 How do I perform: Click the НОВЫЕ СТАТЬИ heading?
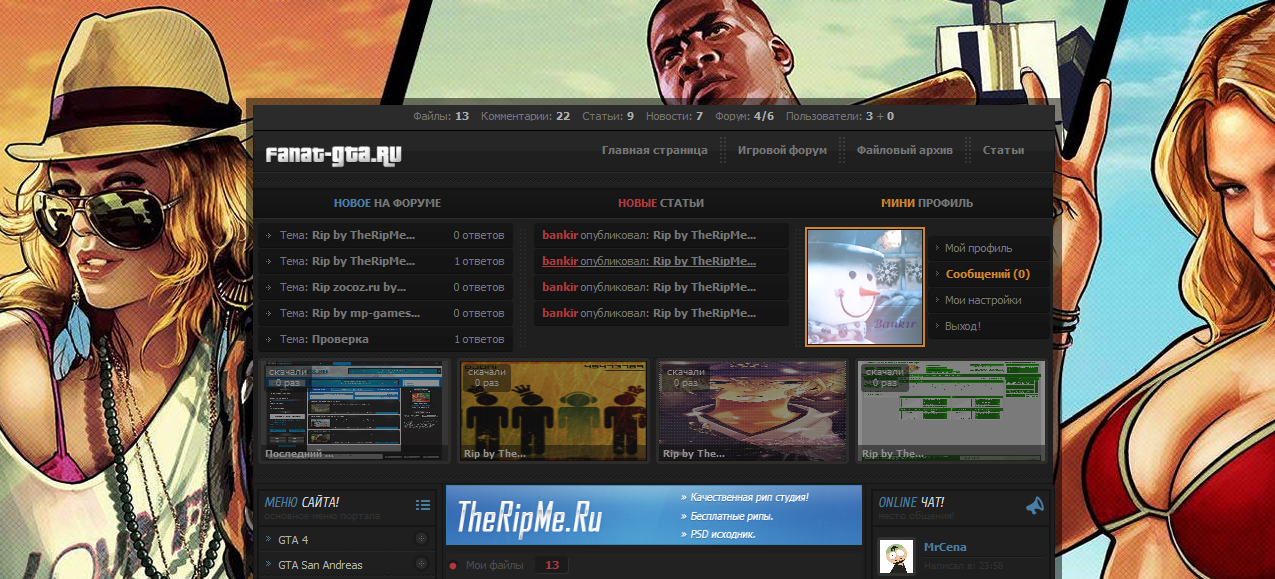[661, 203]
